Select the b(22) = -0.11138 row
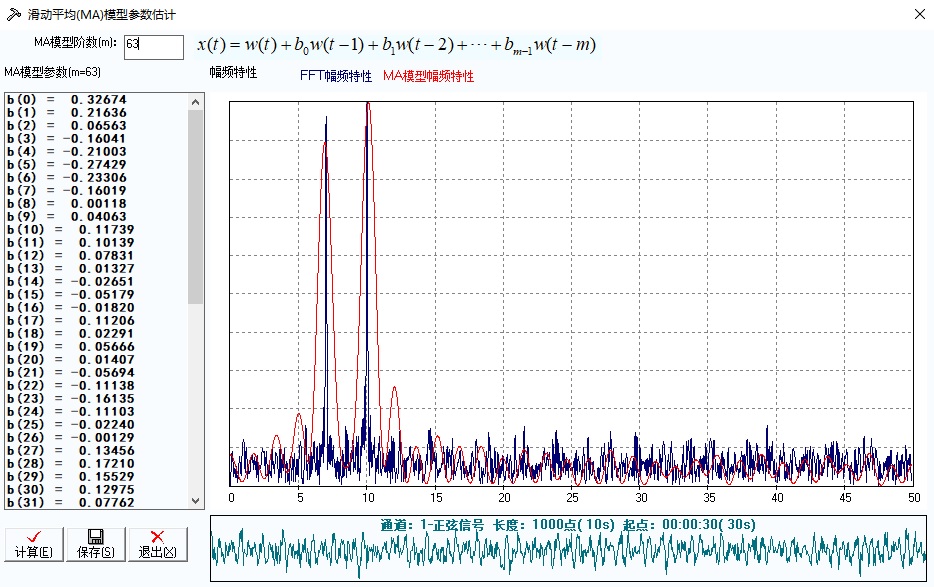The width and height of the screenshot is (934, 587). [x=96, y=386]
